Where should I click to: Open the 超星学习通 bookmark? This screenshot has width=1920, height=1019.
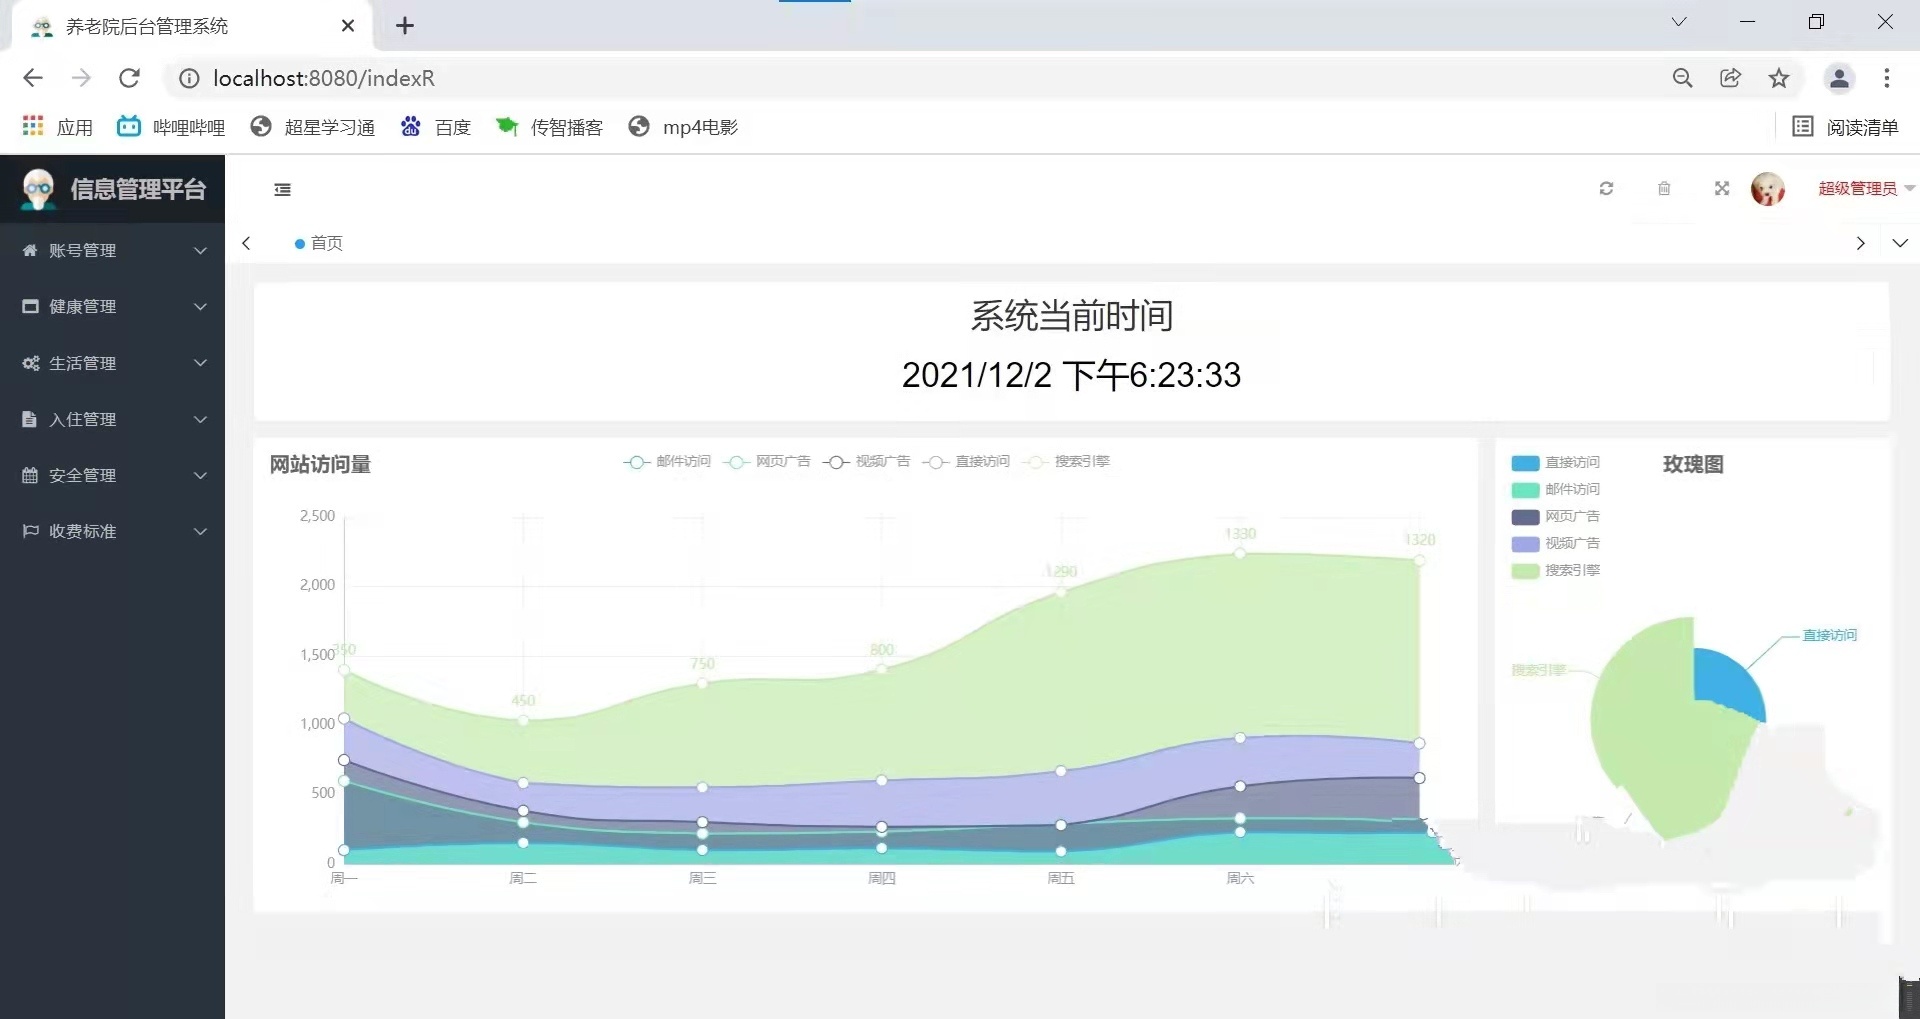(313, 127)
